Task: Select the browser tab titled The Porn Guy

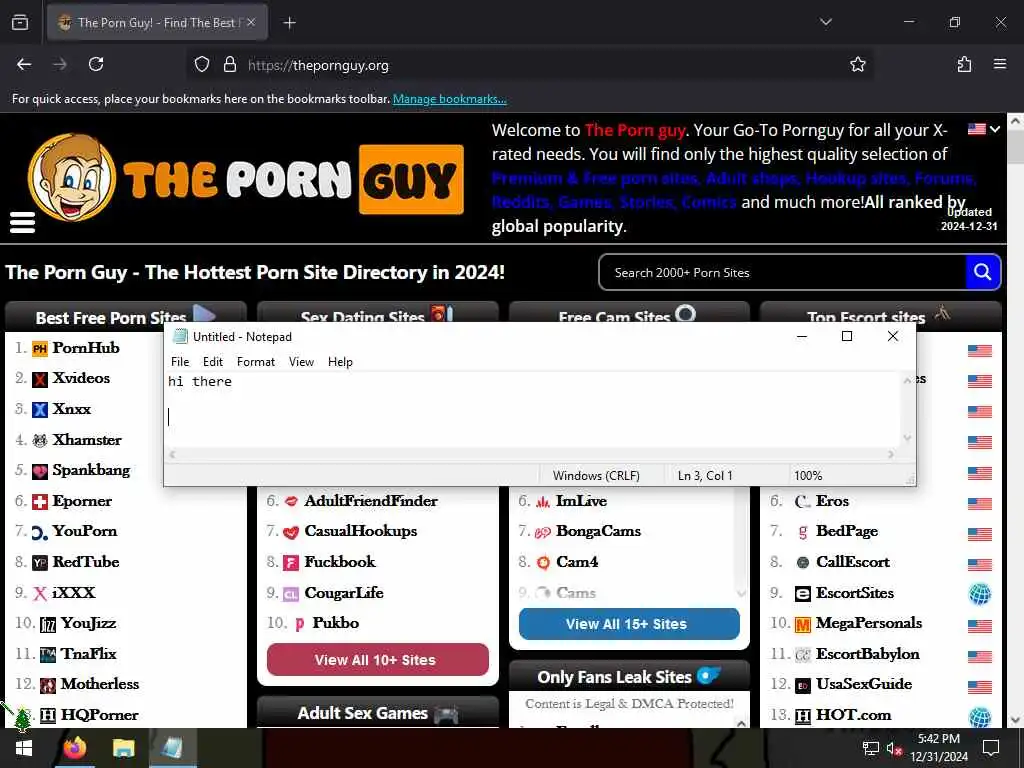Action: click(157, 23)
